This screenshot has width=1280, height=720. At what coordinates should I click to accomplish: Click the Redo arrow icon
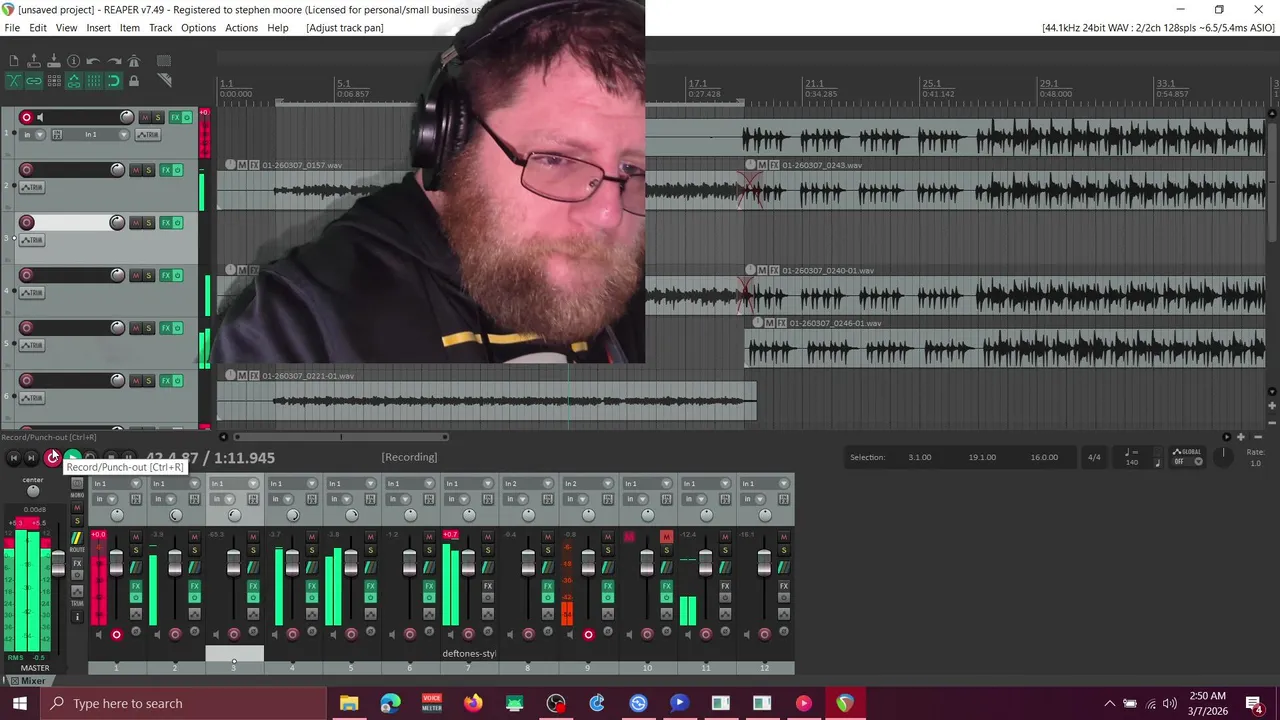click(x=114, y=61)
